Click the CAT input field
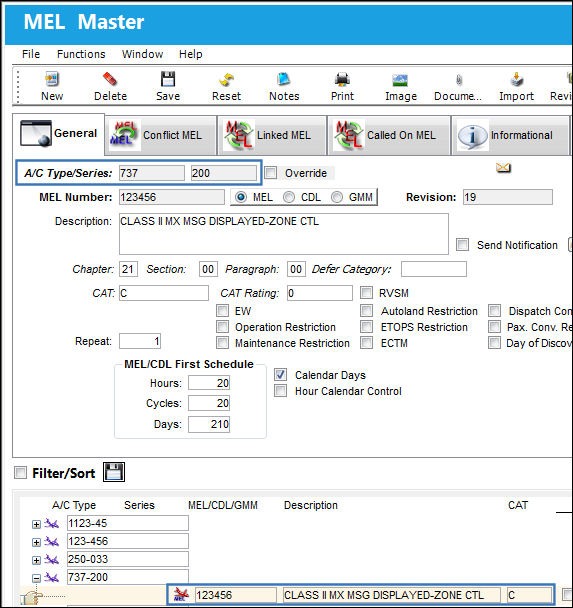The width and height of the screenshot is (573, 608). 164,293
